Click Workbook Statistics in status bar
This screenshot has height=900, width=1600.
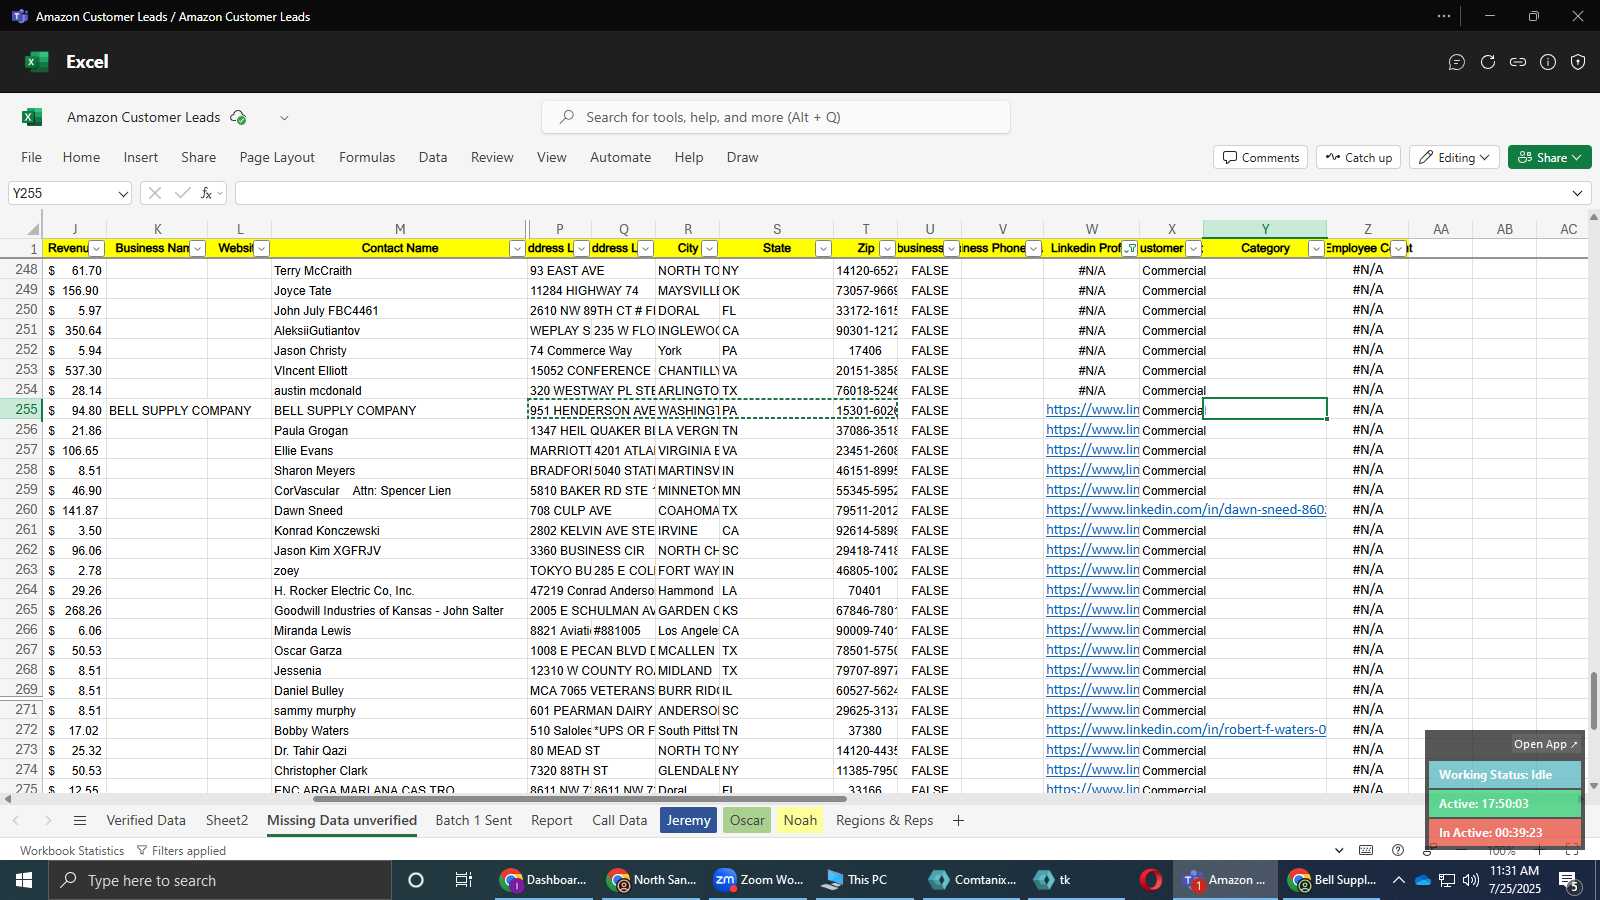tap(72, 851)
